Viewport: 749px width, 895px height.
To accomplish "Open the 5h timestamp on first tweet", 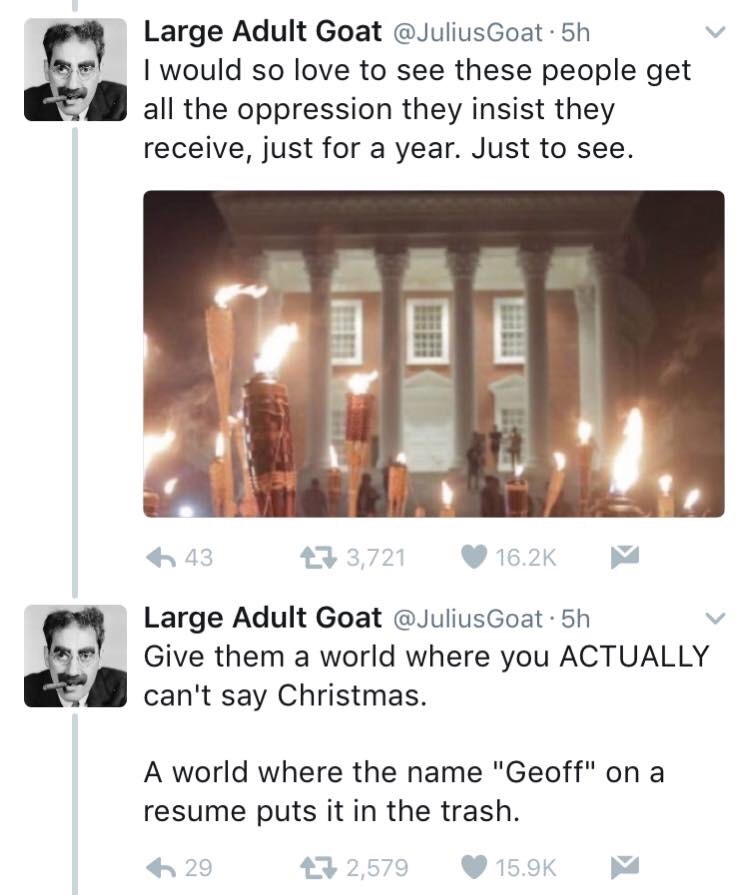I will [575, 33].
